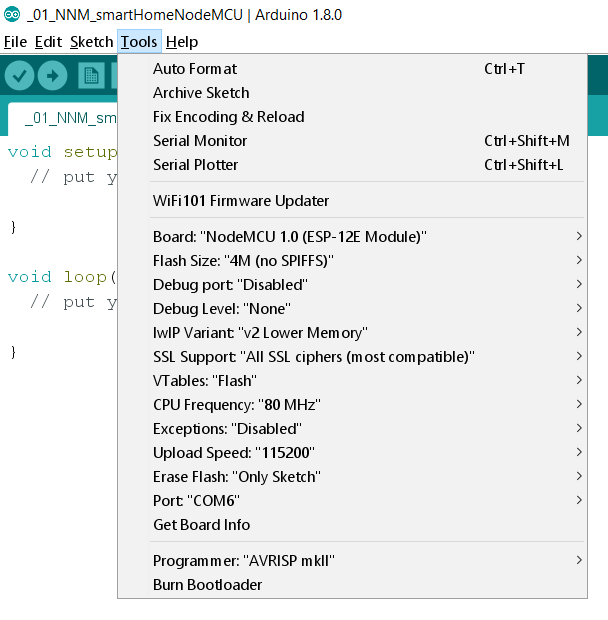Close the open Tools menu

click(x=139, y=42)
